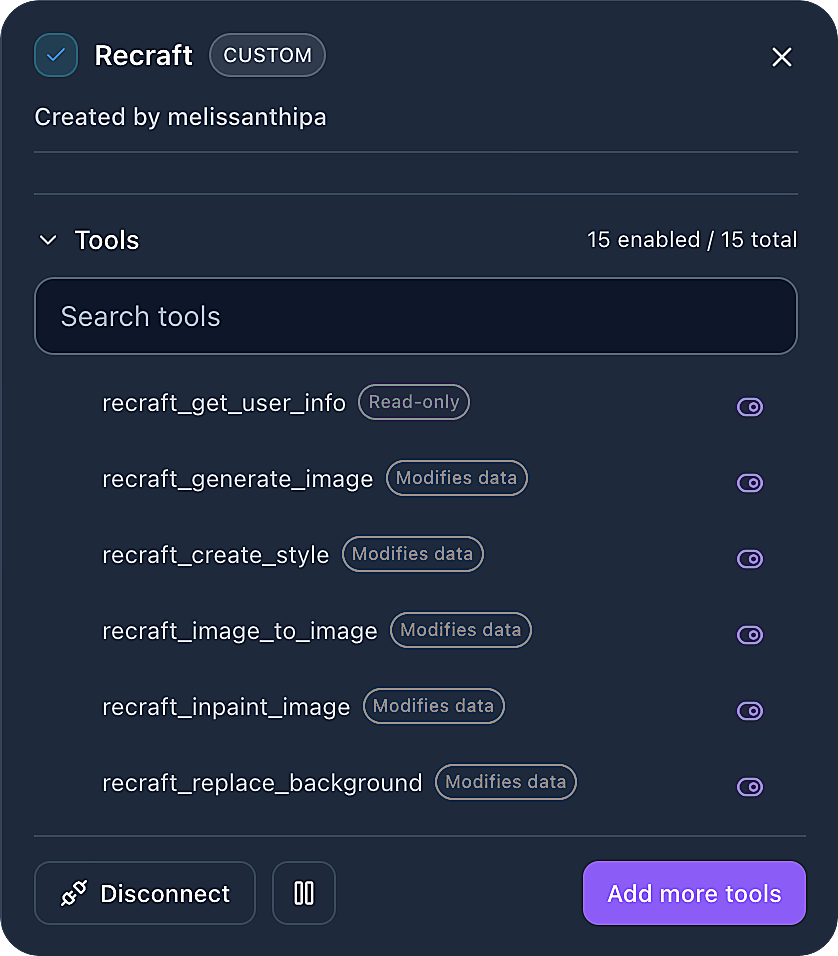This screenshot has width=838, height=956.
Task: Toggle the Recraft connector checkbox
Action: click(56, 55)
